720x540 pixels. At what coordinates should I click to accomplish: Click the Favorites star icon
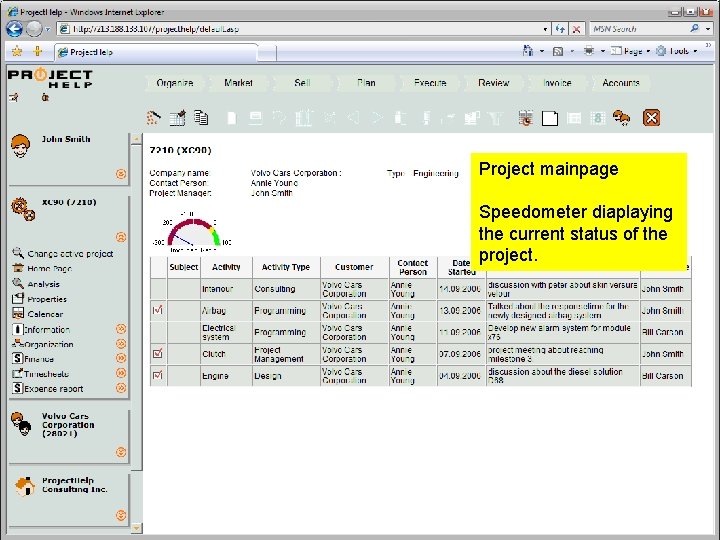click(17, 51)
